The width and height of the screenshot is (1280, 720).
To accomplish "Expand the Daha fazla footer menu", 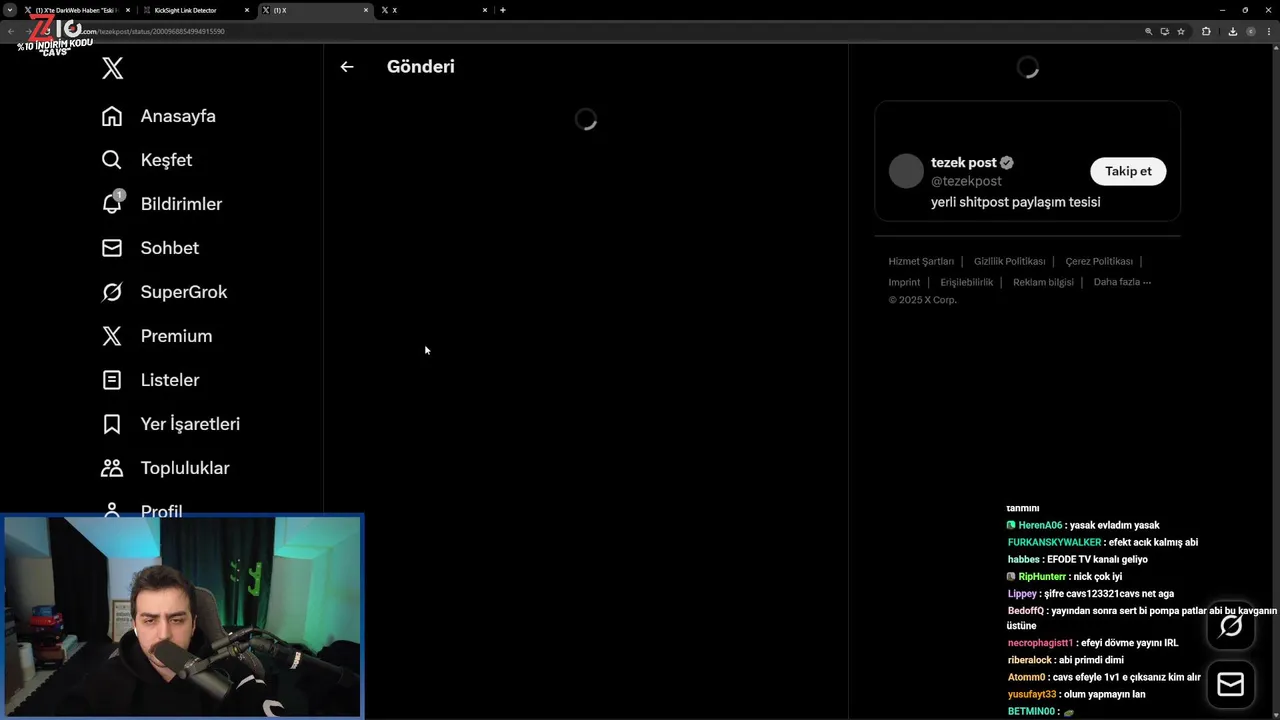I will pos(1122,282).
